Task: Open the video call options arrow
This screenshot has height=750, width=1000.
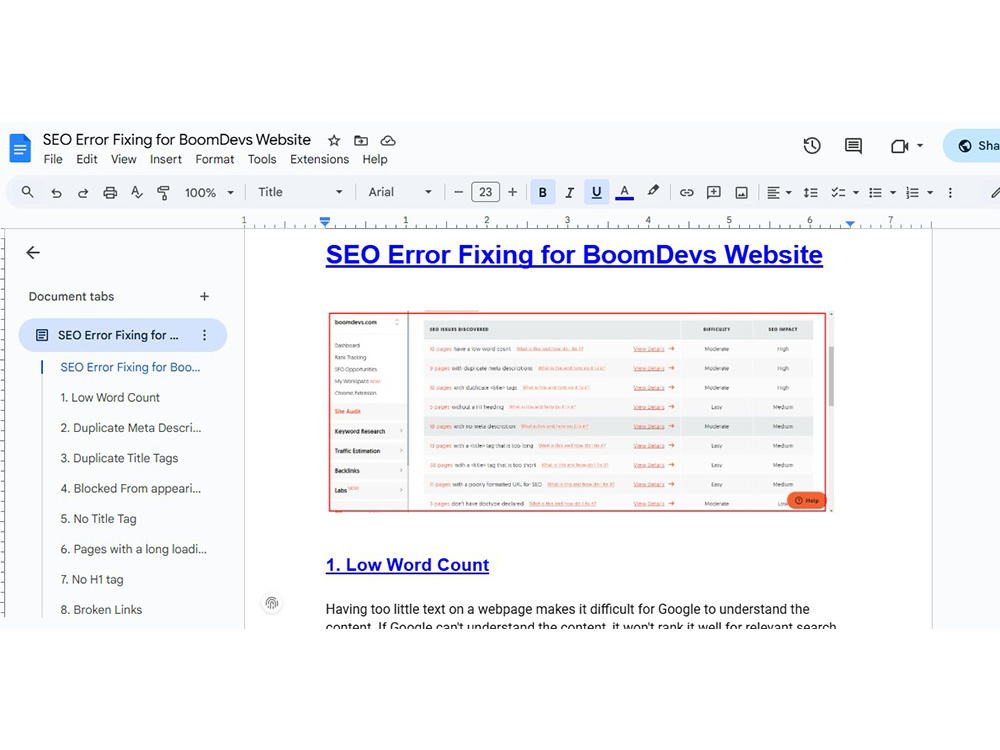Action: [920, 146]
